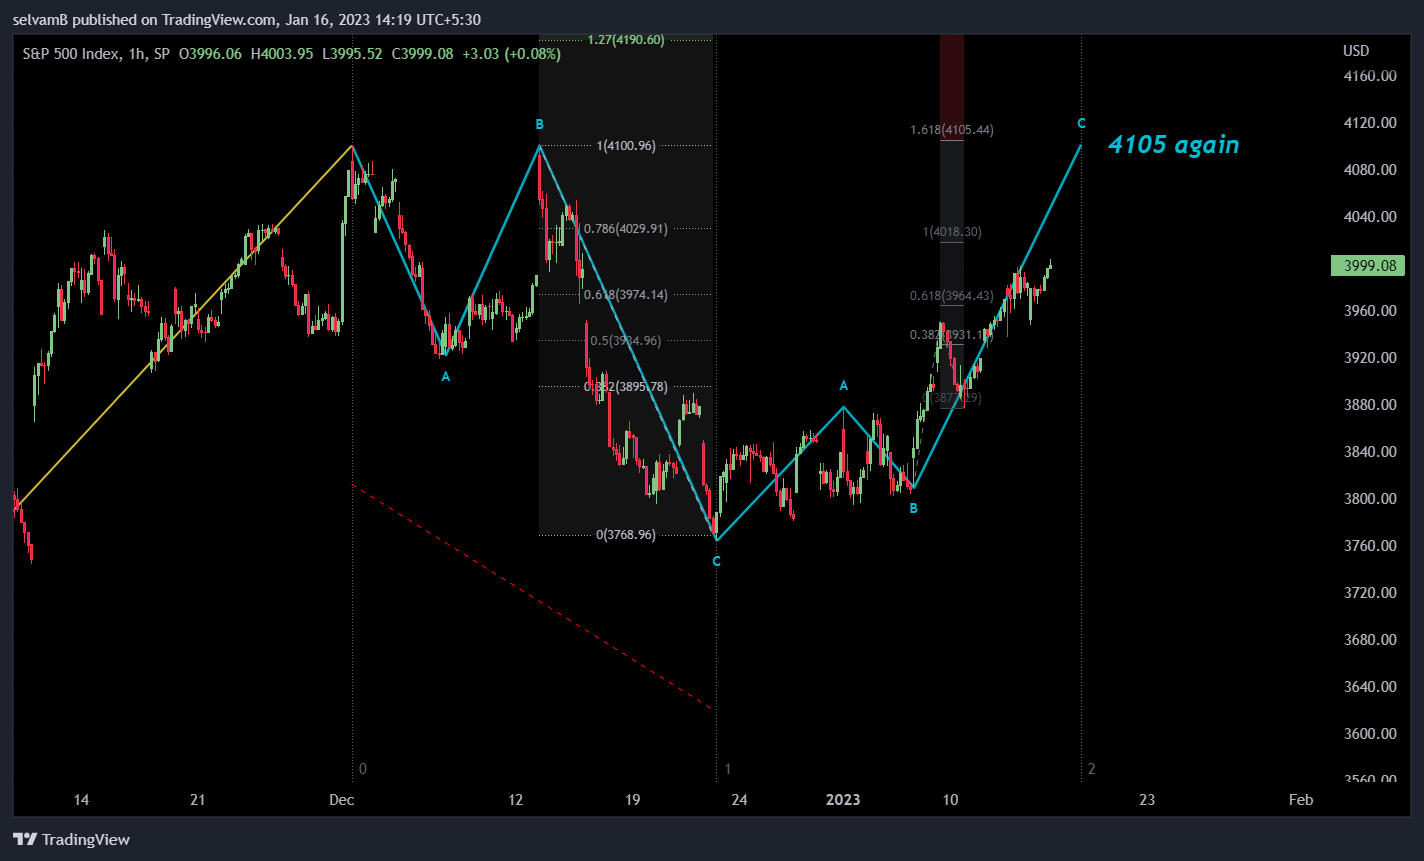1424x861 pixels.
Task: Click the 1(4018.30) extension label
Action: (953, 232)
